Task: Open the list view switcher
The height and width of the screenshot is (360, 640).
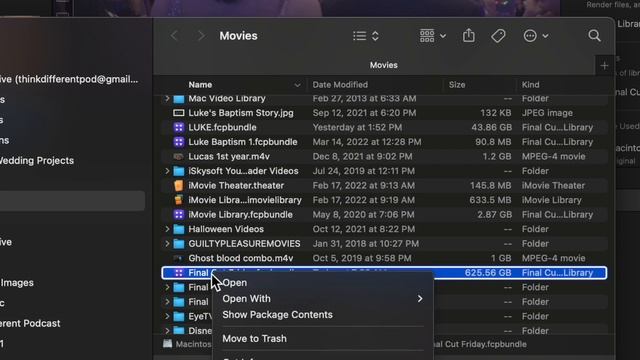Action: click(x=366, y=36)
